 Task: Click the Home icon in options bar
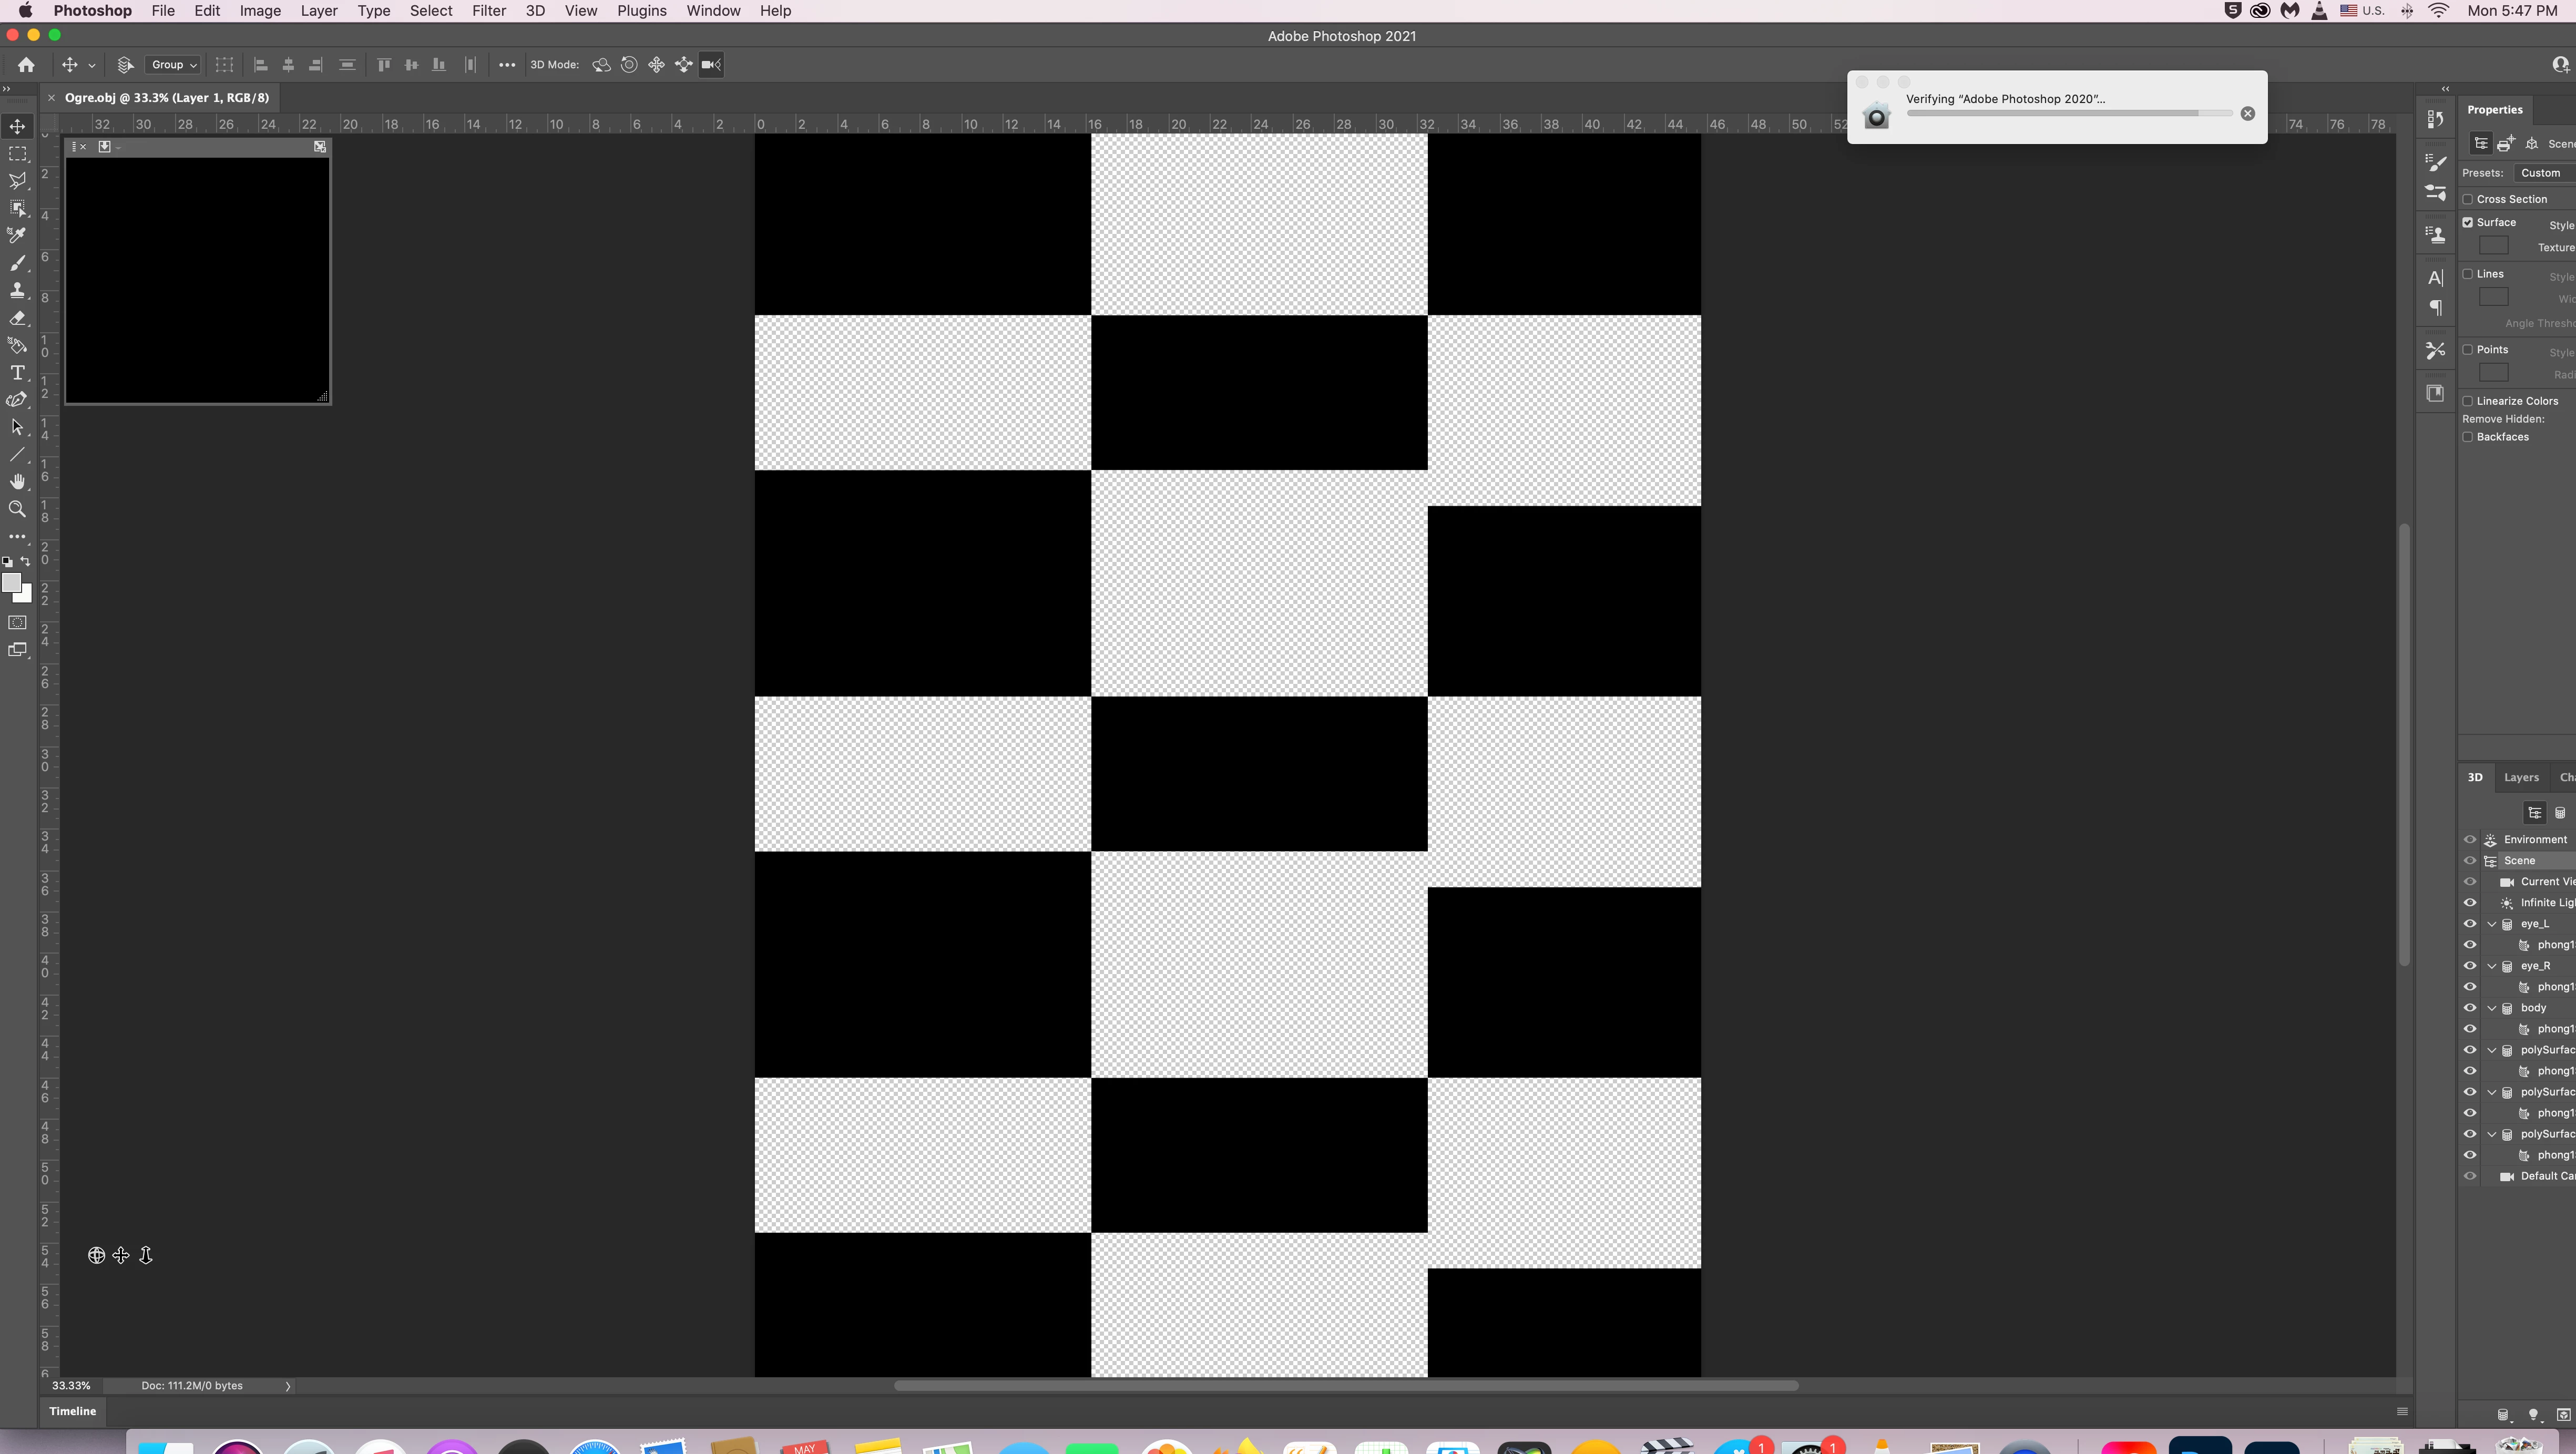tap(26, 65)
